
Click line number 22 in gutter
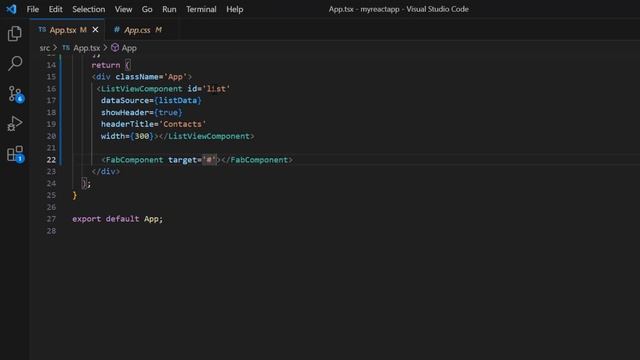coord(51,160)
